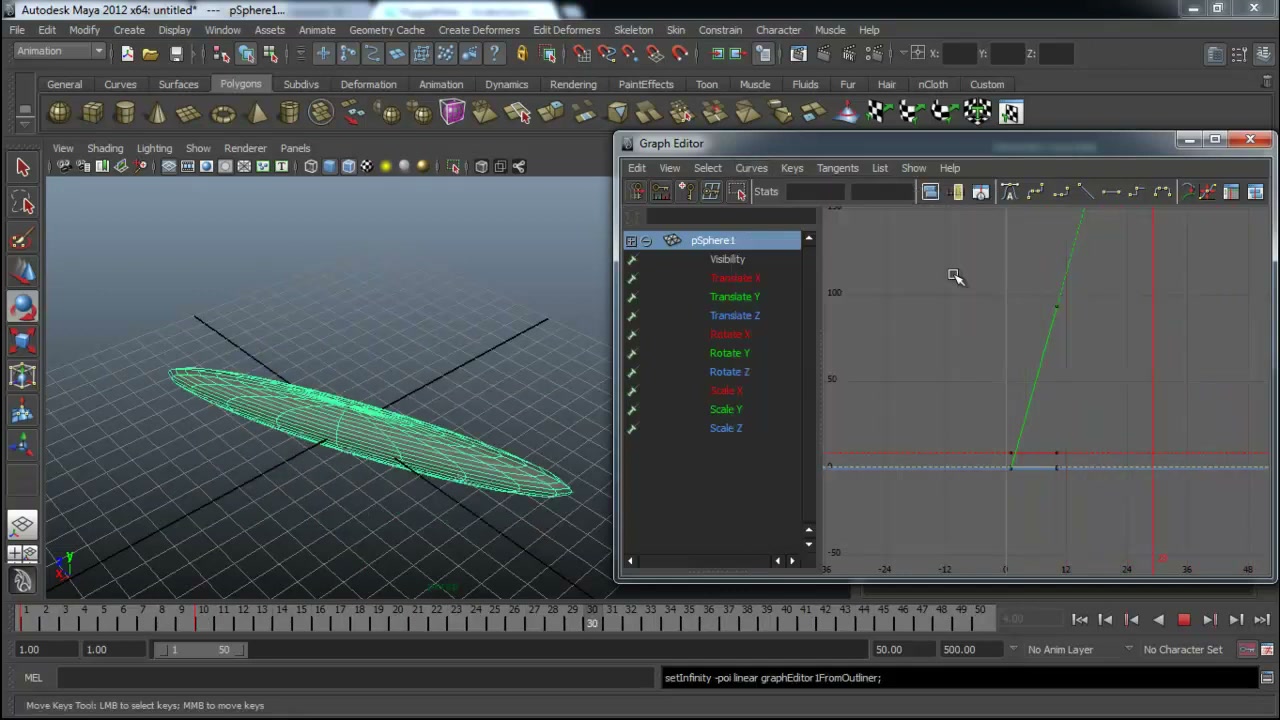The width and height of the screenshot is (1280, 720).
Task: Toggle viewport grid display icon
Action: (170, 167)
